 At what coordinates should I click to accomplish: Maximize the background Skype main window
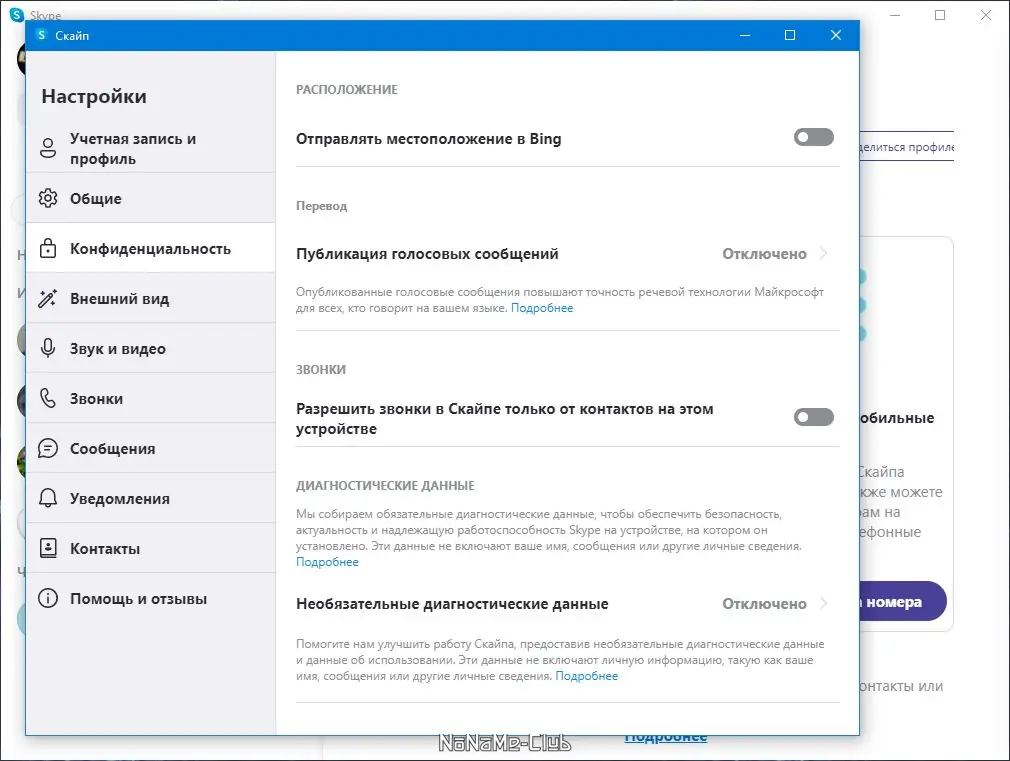940,15
